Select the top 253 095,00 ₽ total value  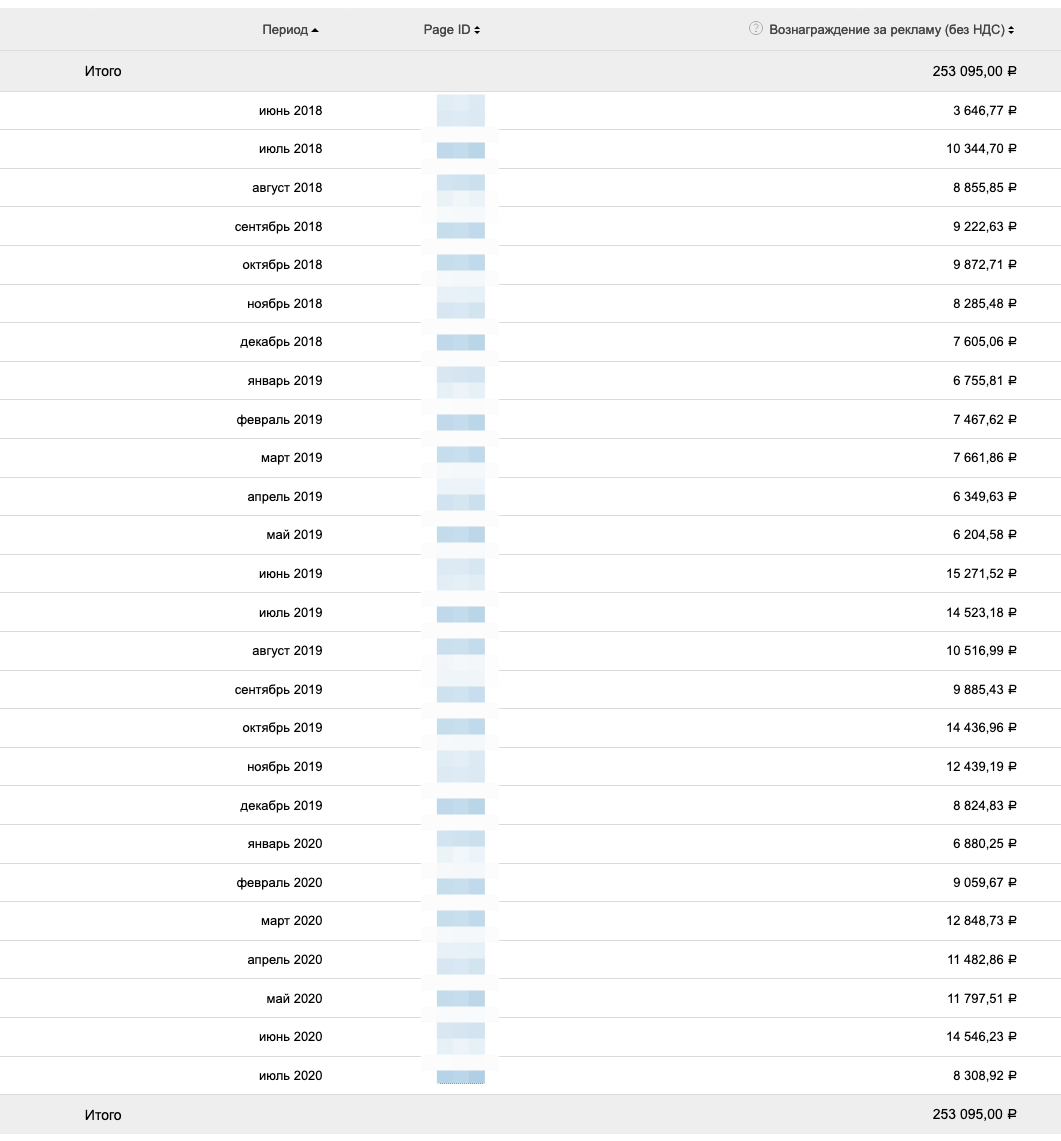974,71
